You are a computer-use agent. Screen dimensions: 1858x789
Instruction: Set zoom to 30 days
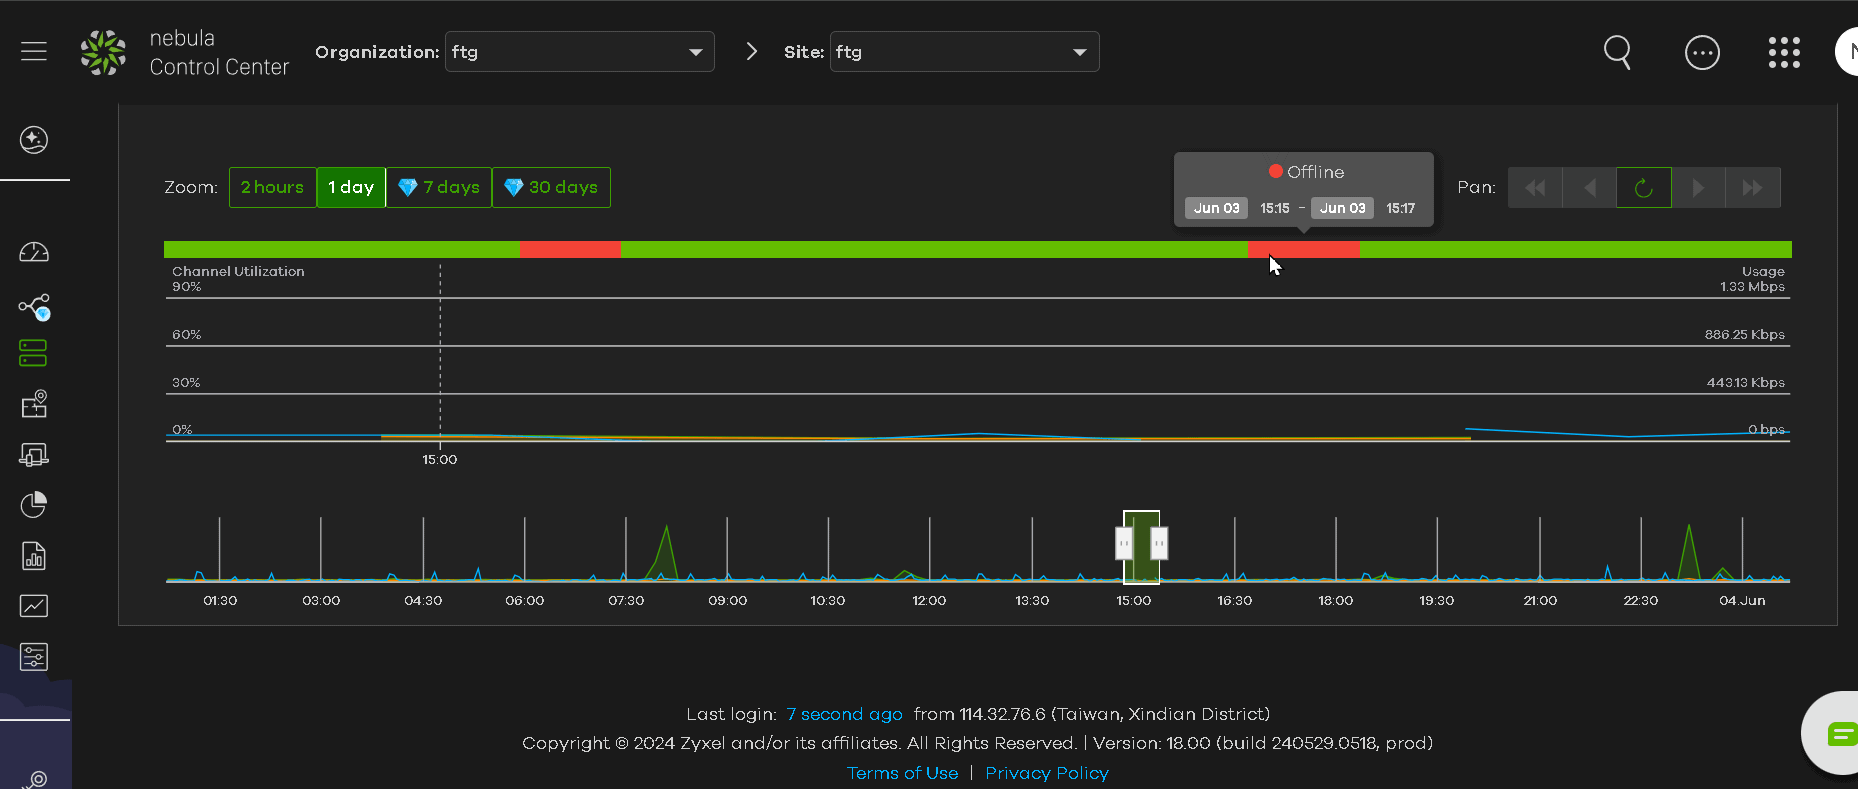coord(551,187)
